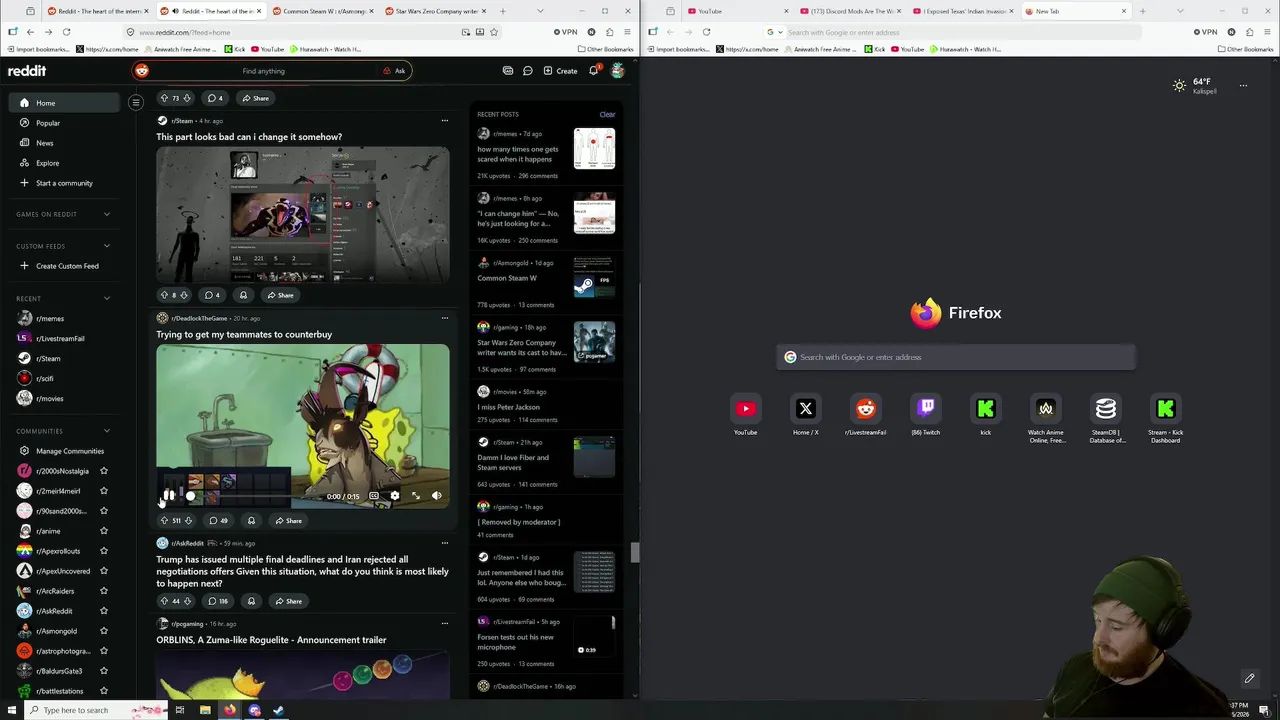This screenshot has height=720, width=1280.
Task: Collapse the Custom Feeds section
Action: [107, 246]
